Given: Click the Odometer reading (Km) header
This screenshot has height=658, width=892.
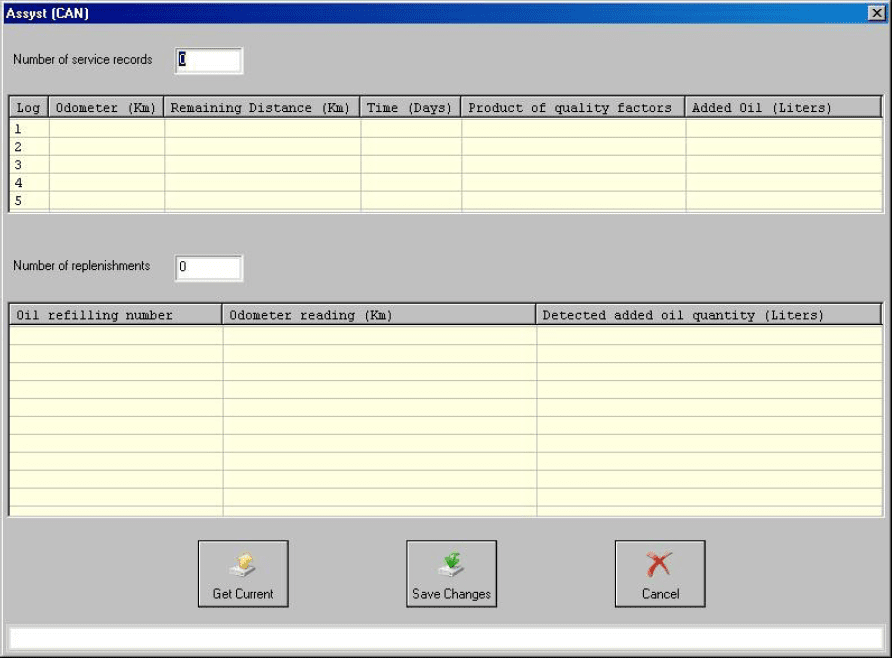Looking at the screenshot, I should pos(379,315).
